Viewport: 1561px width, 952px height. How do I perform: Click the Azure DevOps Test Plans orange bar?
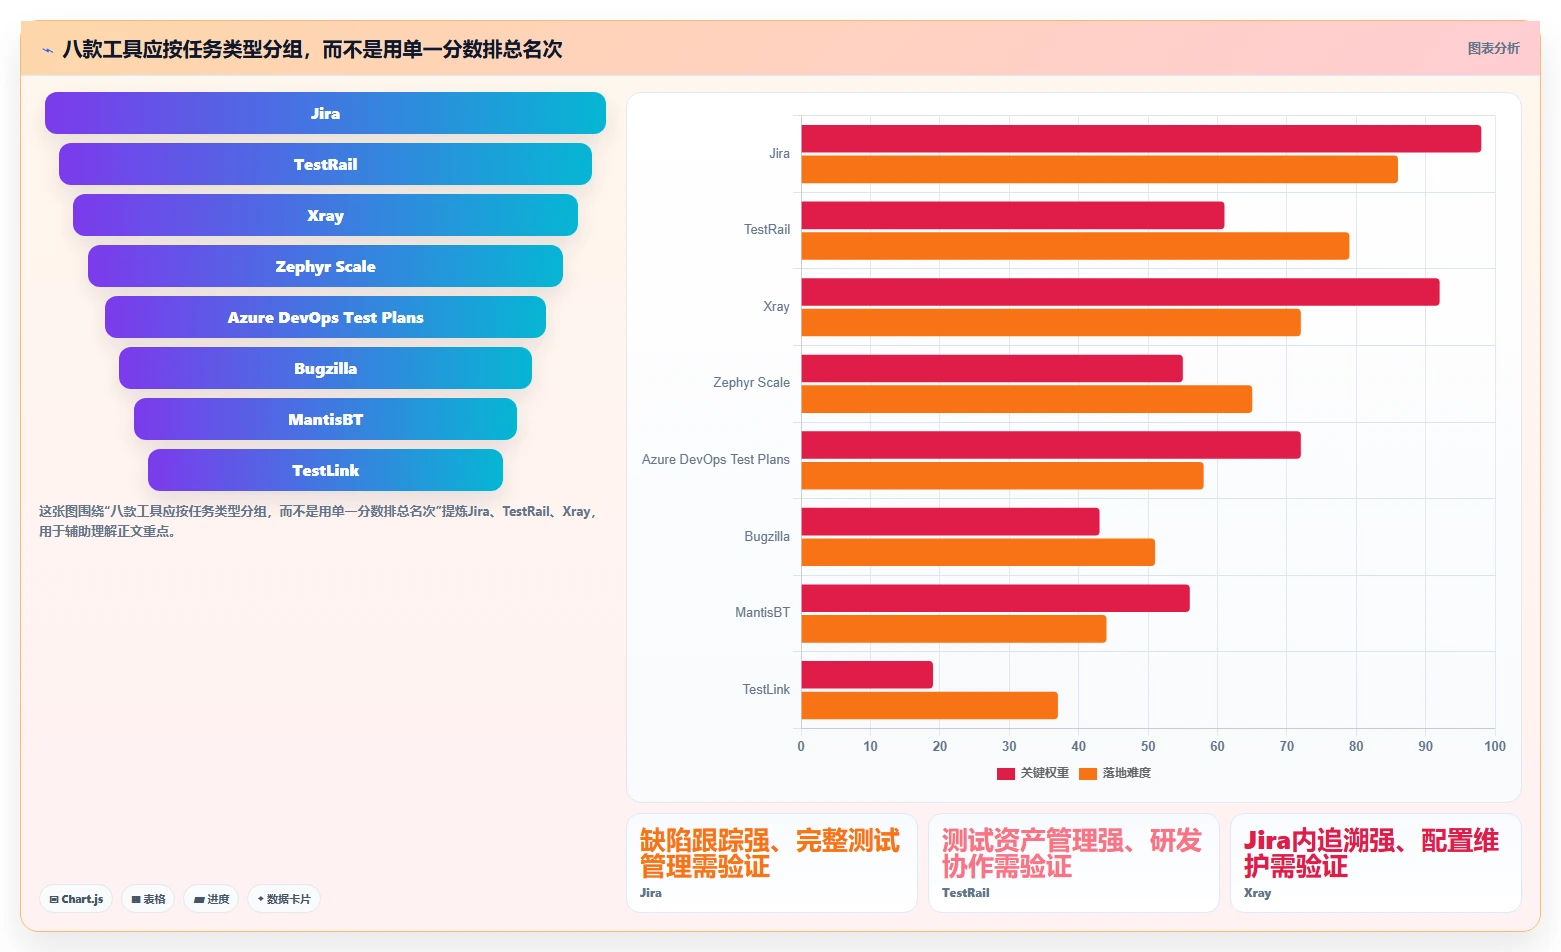tap(1002, 476)
